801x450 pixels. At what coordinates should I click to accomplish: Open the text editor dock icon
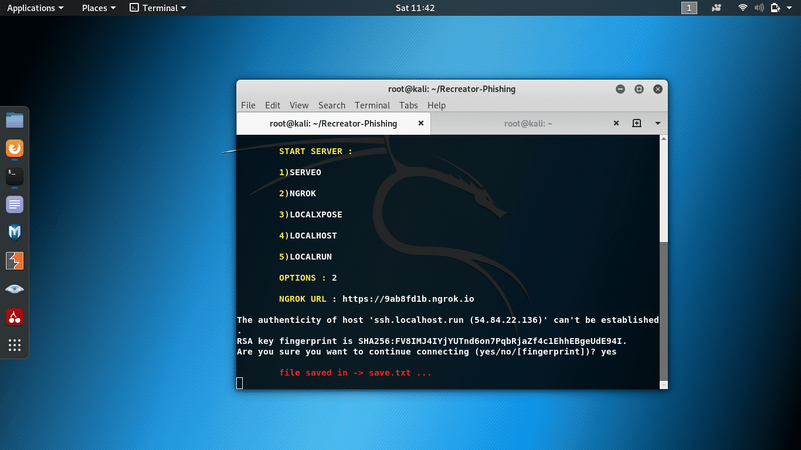pyautogui.click(x=14, y=204)
